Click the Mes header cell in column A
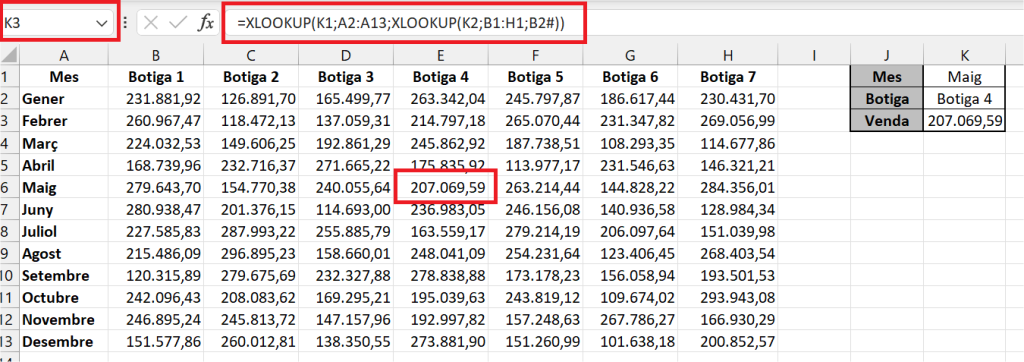The height and width of the screenshot is (362, 1024). click(63, 77)
